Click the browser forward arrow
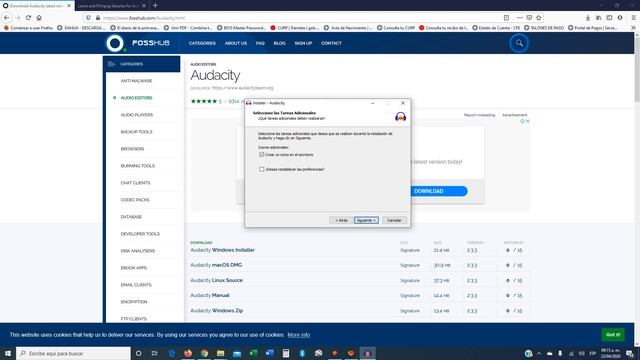 (x=18, y=18)
